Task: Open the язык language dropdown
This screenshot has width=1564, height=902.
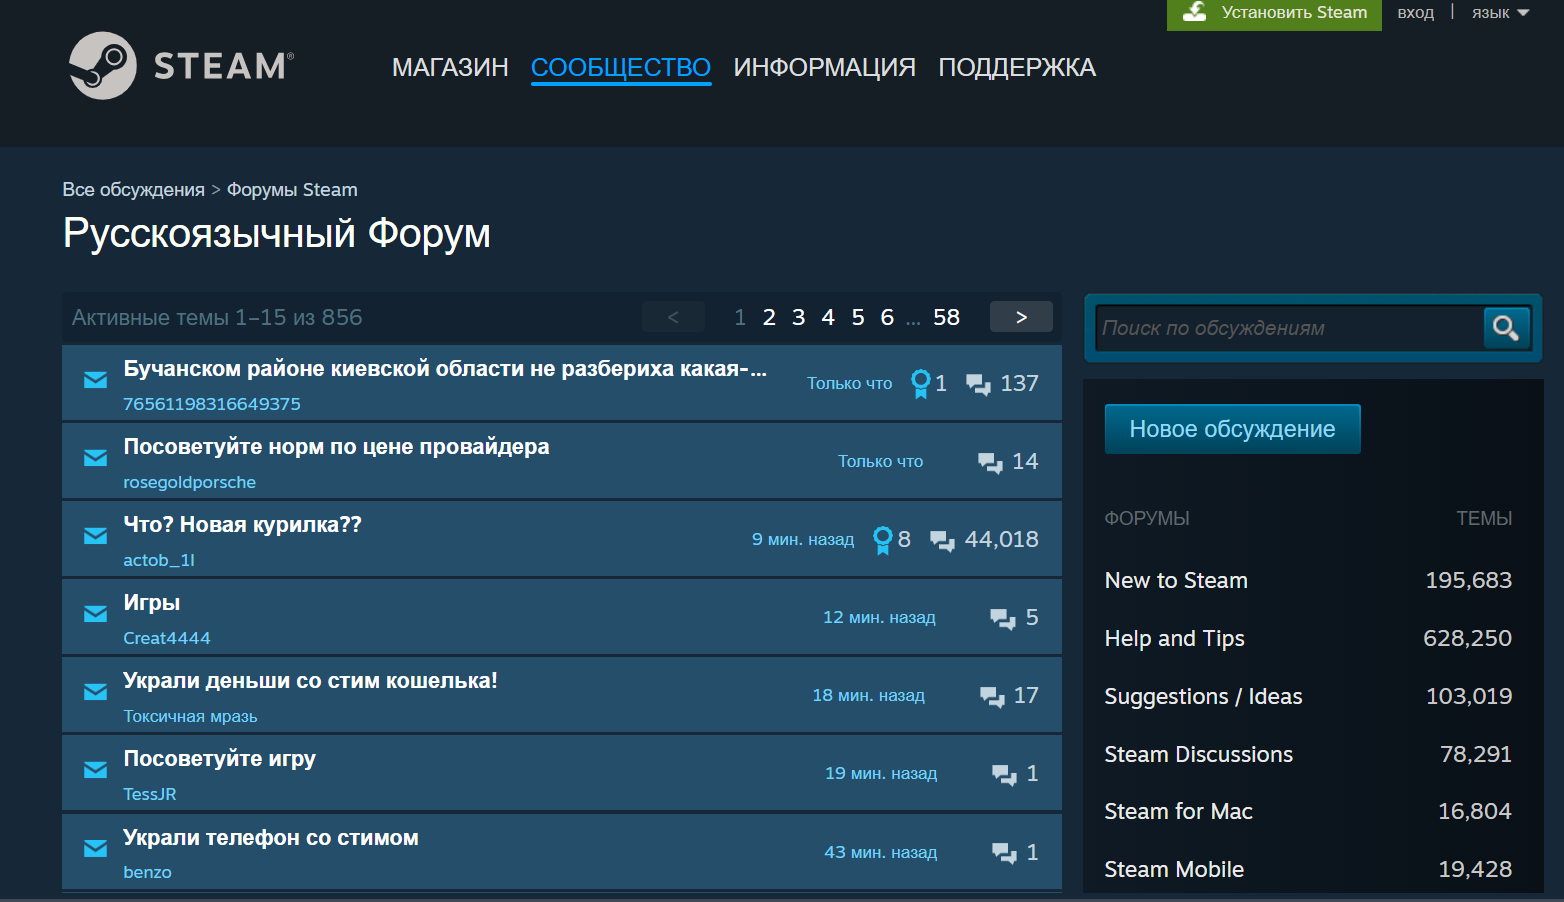Action: point(1500,13)
